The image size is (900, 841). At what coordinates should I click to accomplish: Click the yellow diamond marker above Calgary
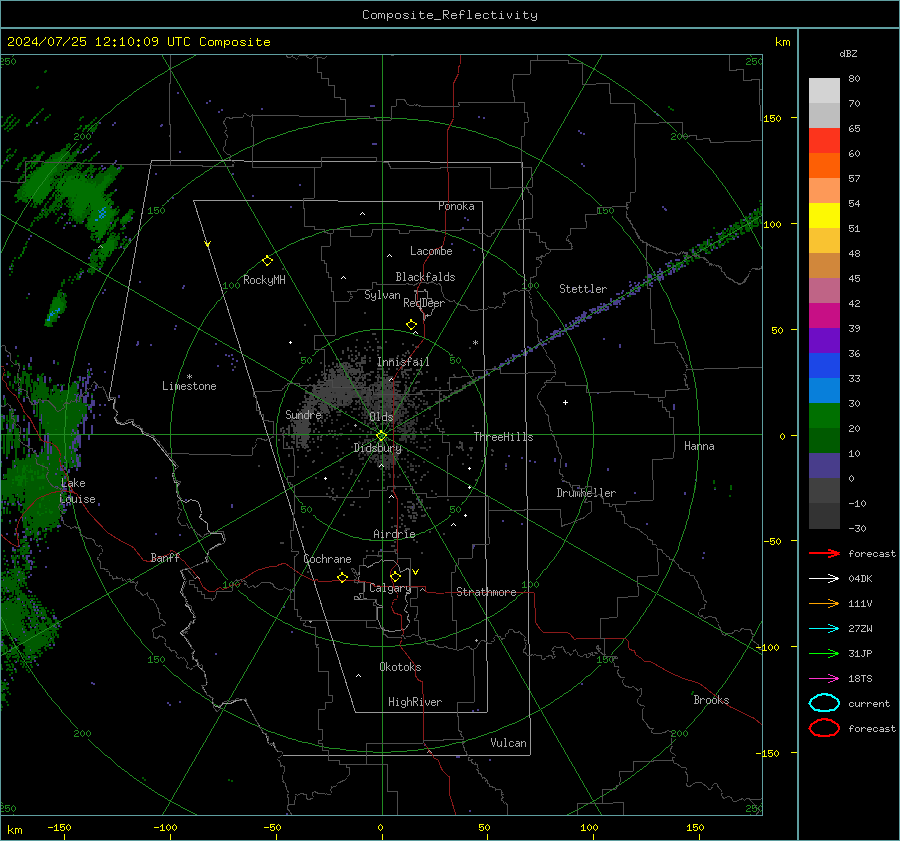[395, 576]
